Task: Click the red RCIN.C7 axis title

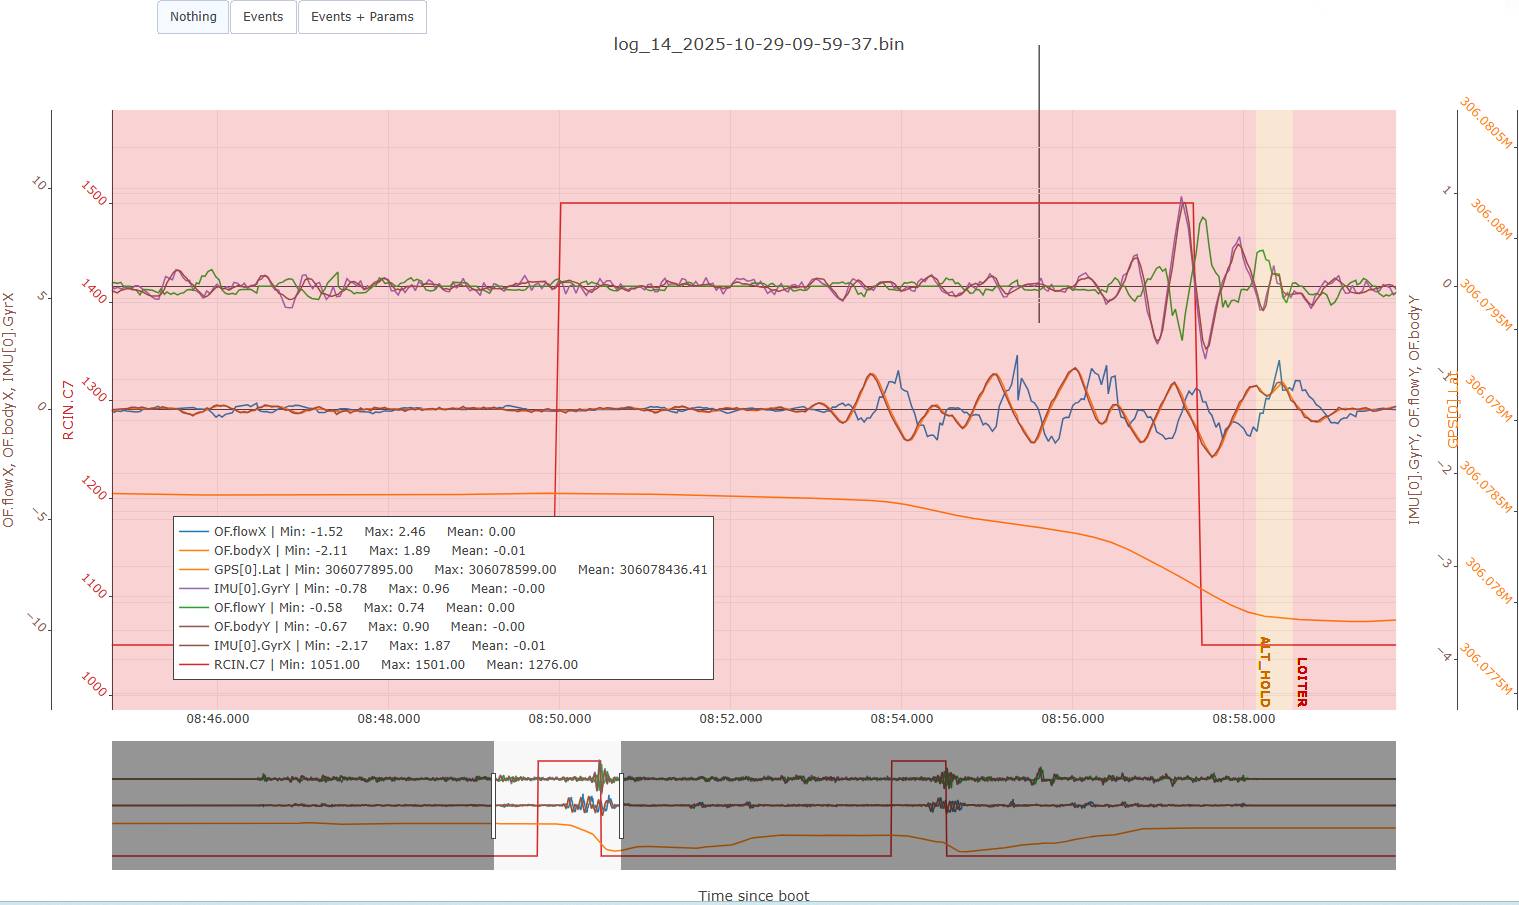Action: tap(68, 409)
